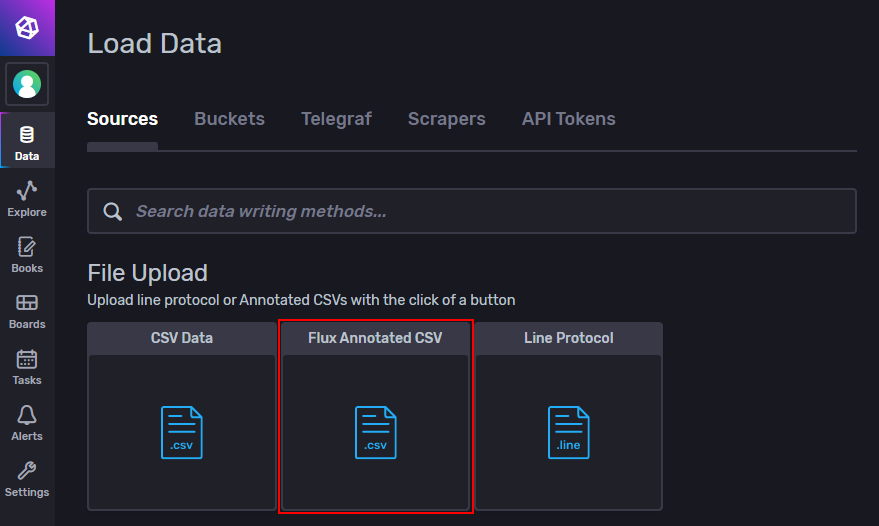
Task: Open Books in the sidebar
Action: click(x=27, y=255)
